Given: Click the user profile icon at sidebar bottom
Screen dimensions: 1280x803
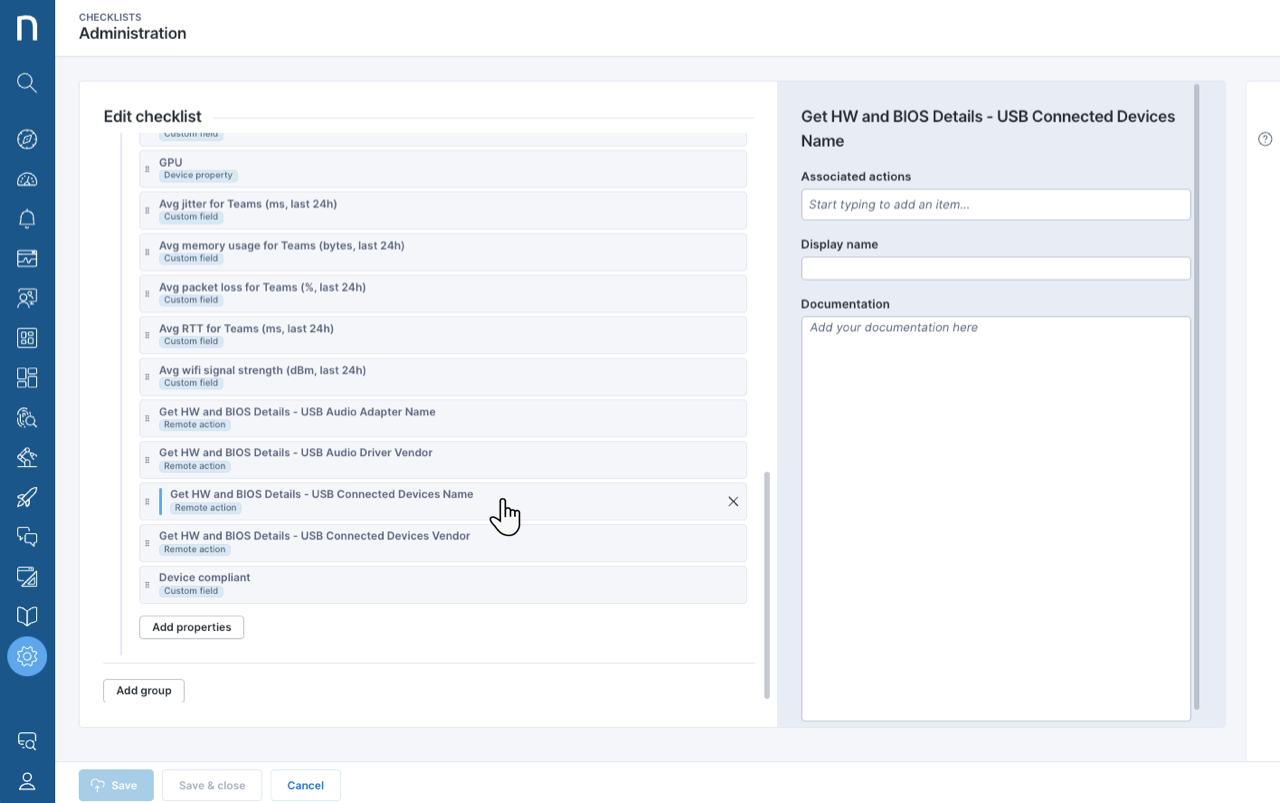Looking at the screenshot, I should 27,781.
